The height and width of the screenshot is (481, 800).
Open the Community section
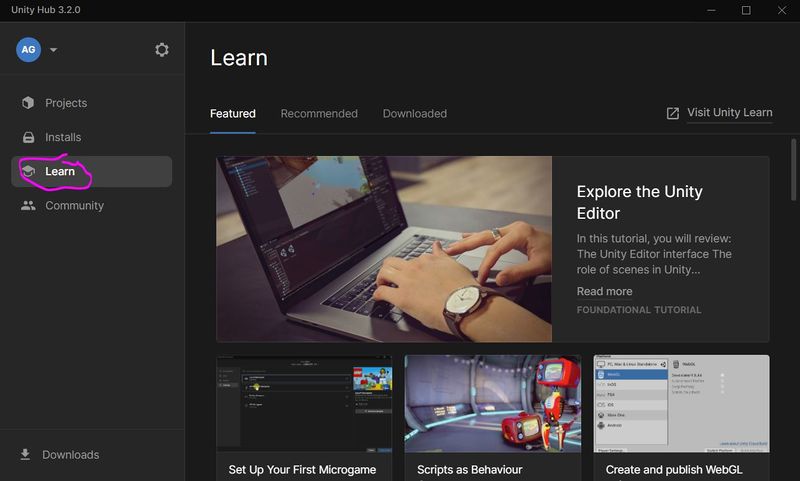[91, 206]
